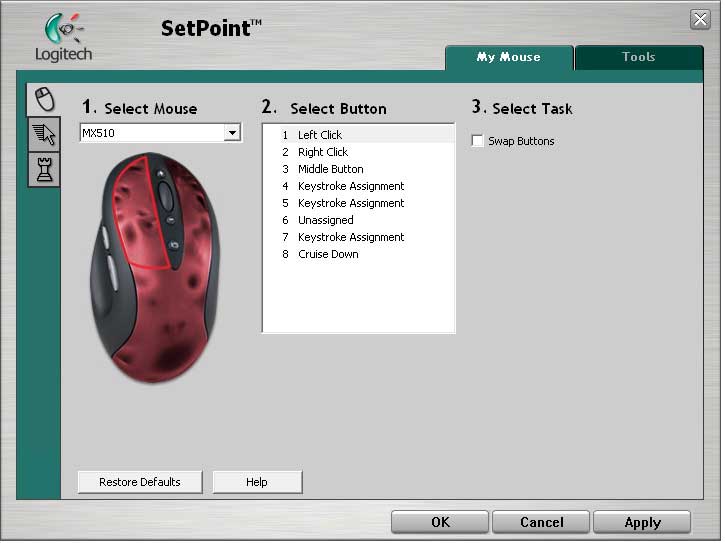Switch to the Tools tab
Screen dimensions: 725x543
639,57
